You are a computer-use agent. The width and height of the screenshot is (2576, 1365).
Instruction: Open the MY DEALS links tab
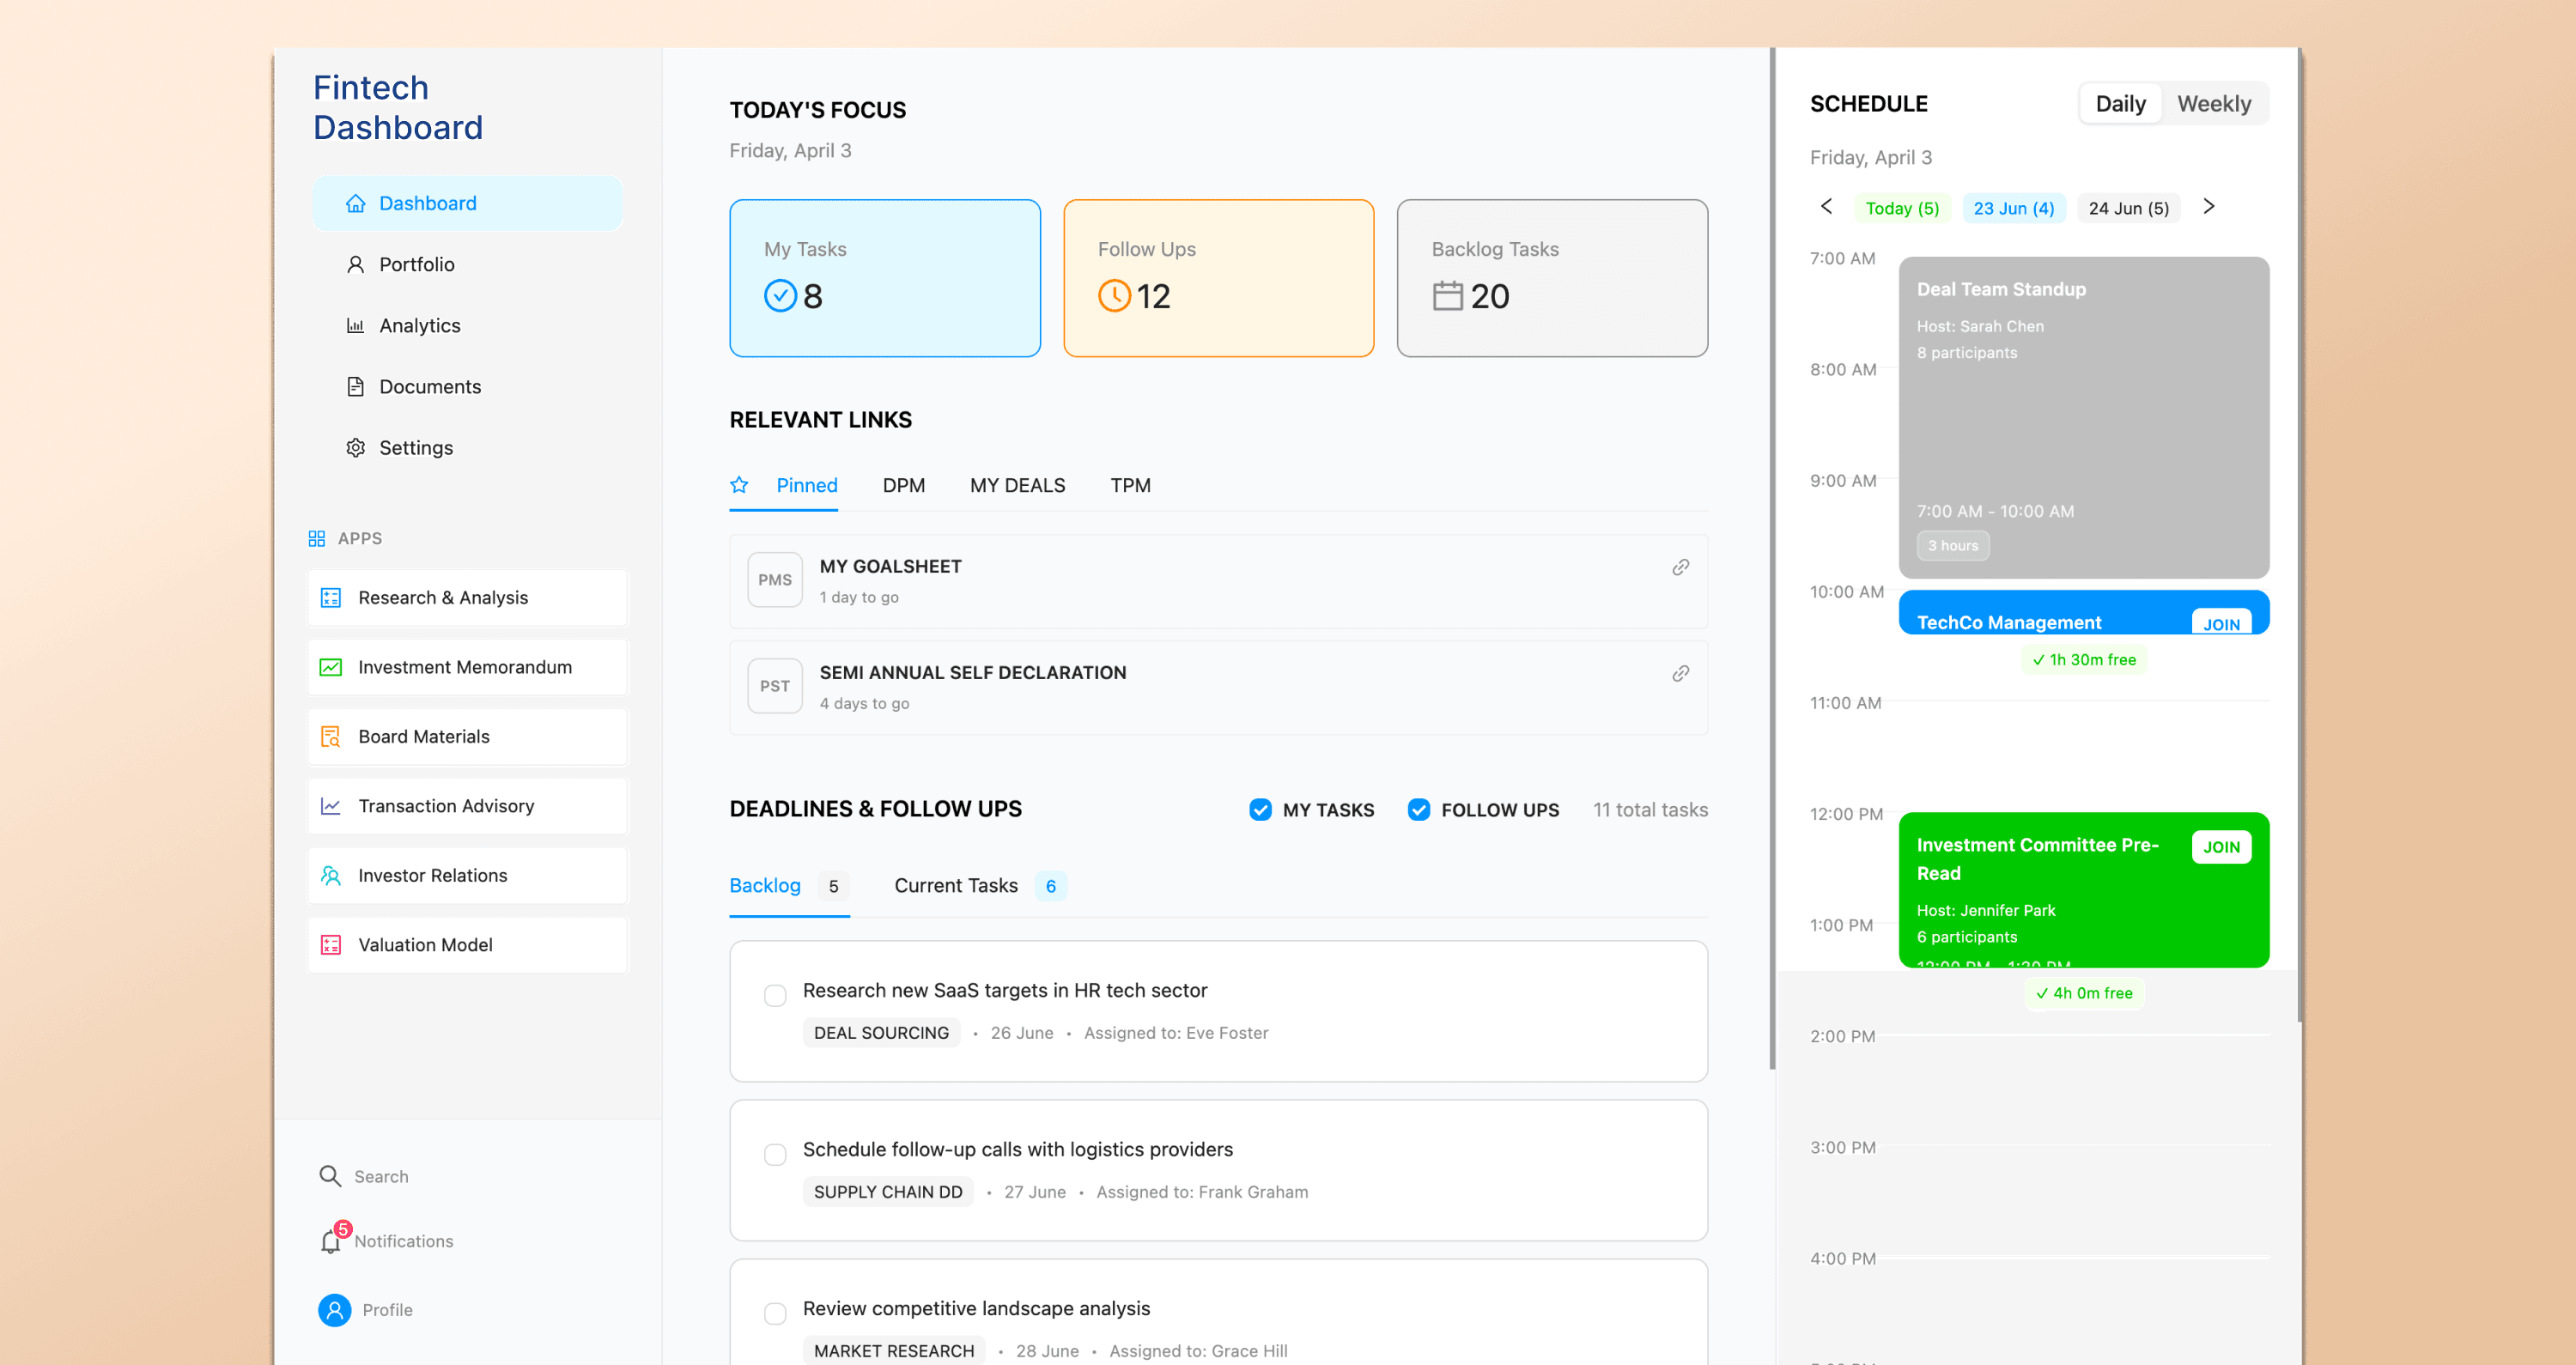[x=1017, y=486]
